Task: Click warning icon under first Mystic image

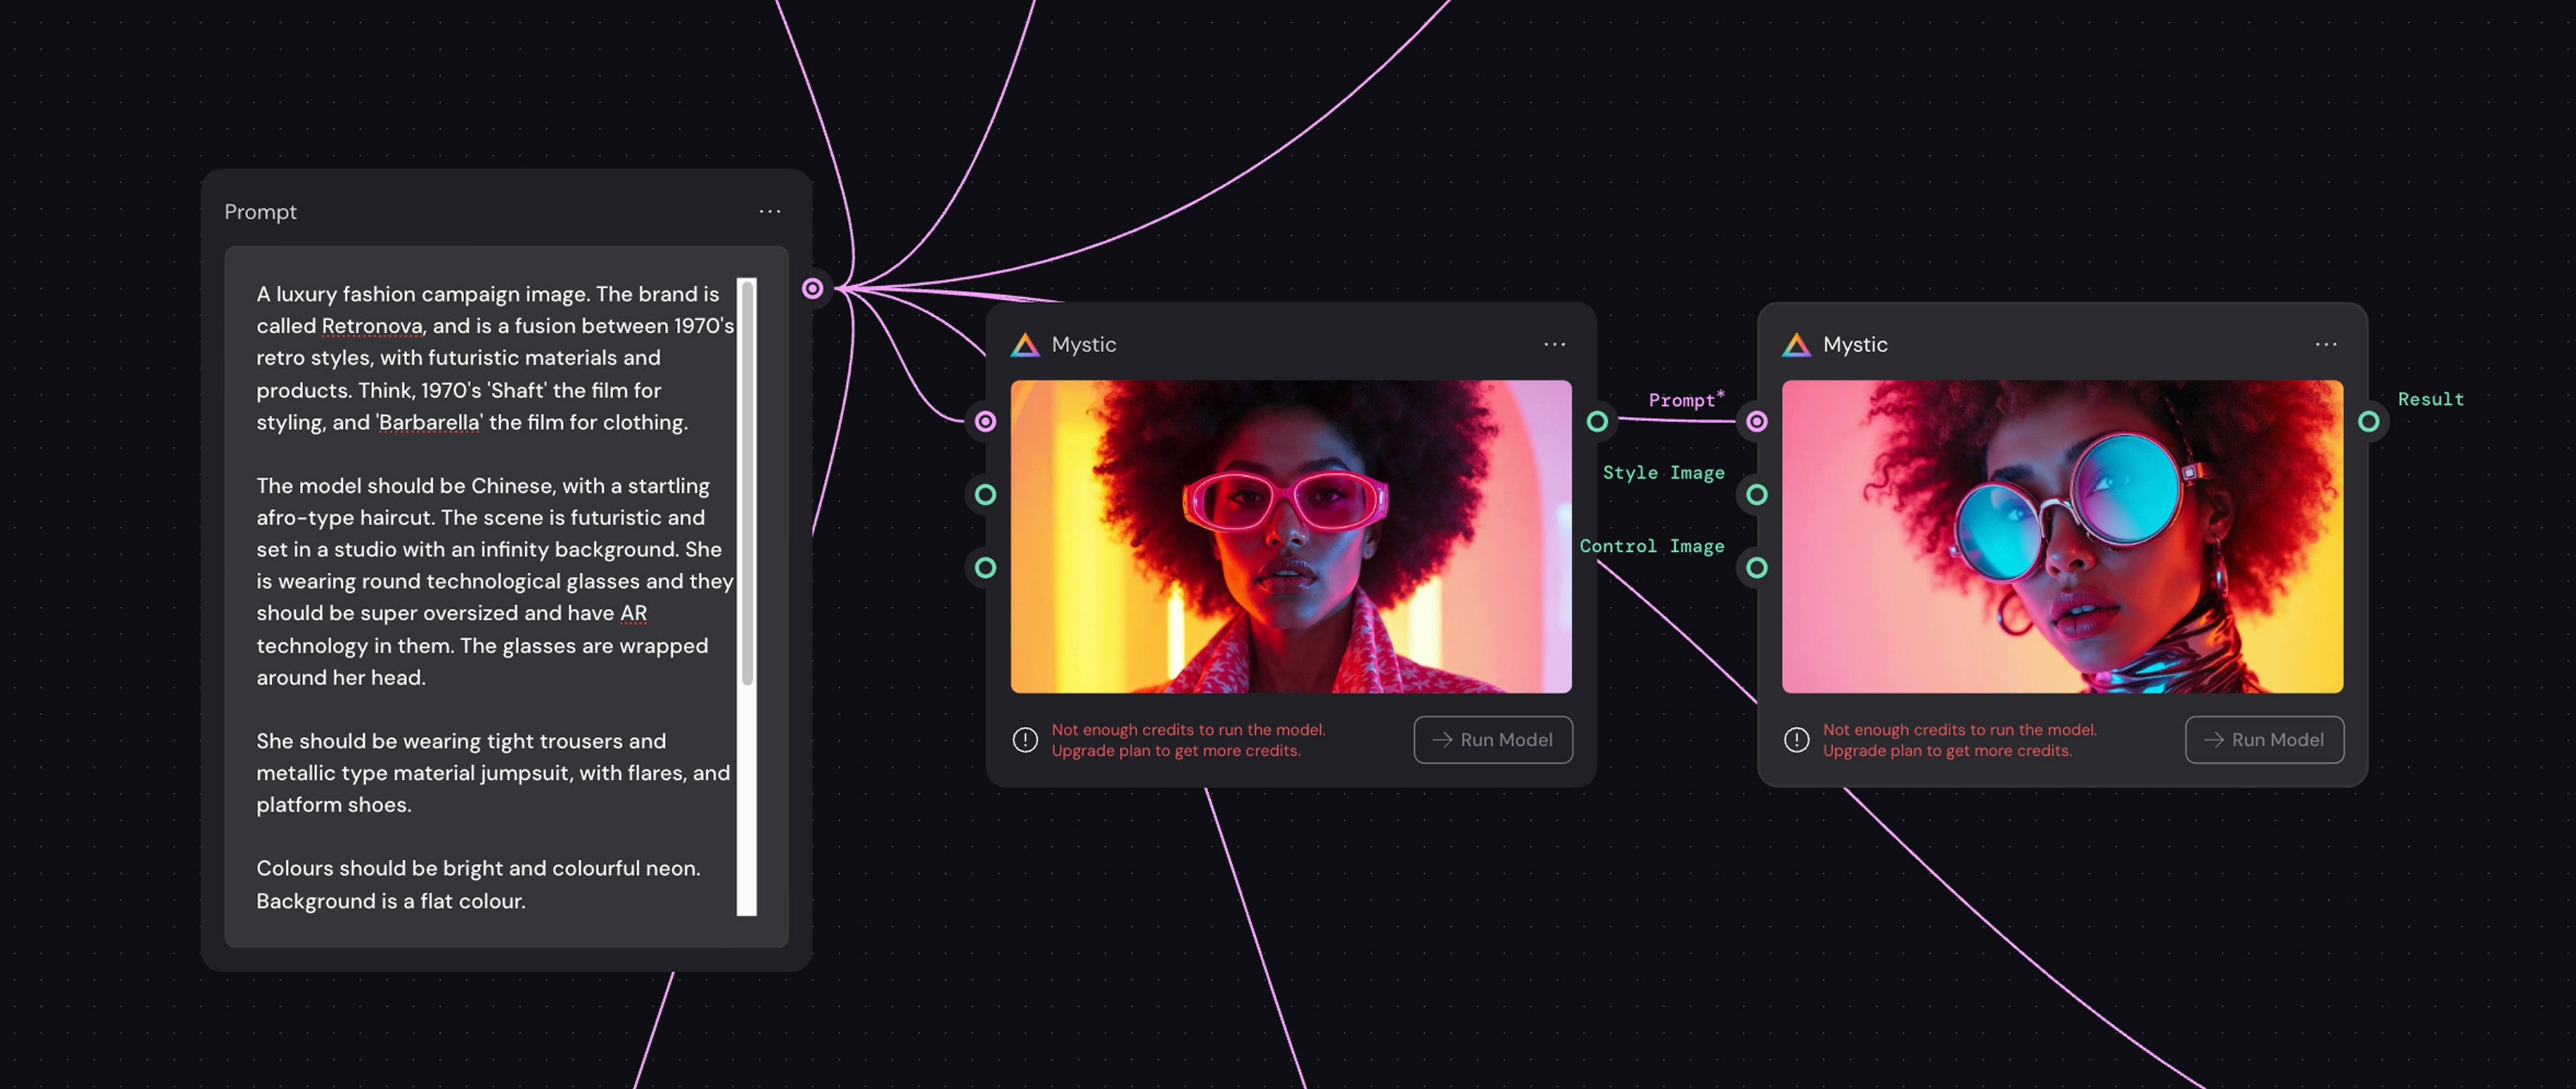Action: [1025, 740]
